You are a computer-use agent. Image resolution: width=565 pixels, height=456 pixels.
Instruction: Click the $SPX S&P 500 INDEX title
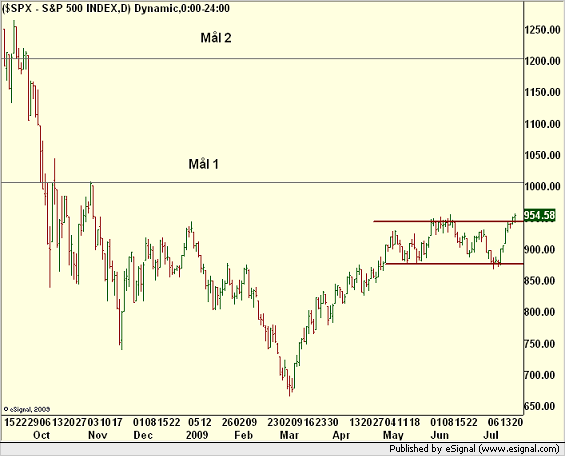tap(66, 8)
